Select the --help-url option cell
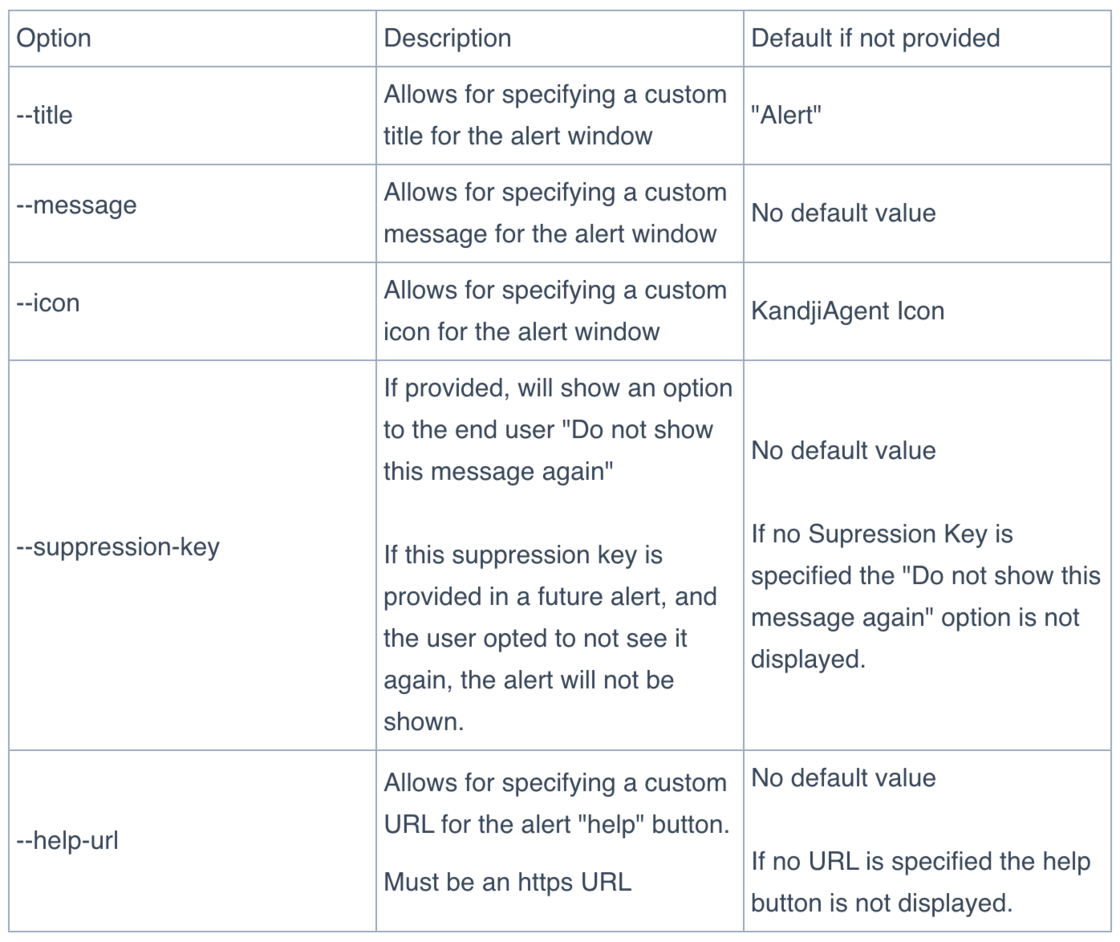 (68, 841)
